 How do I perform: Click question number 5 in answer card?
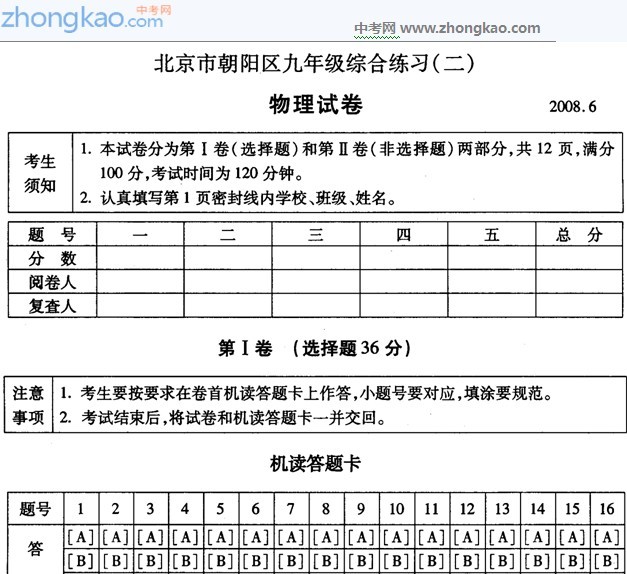[x=221, y=509]
